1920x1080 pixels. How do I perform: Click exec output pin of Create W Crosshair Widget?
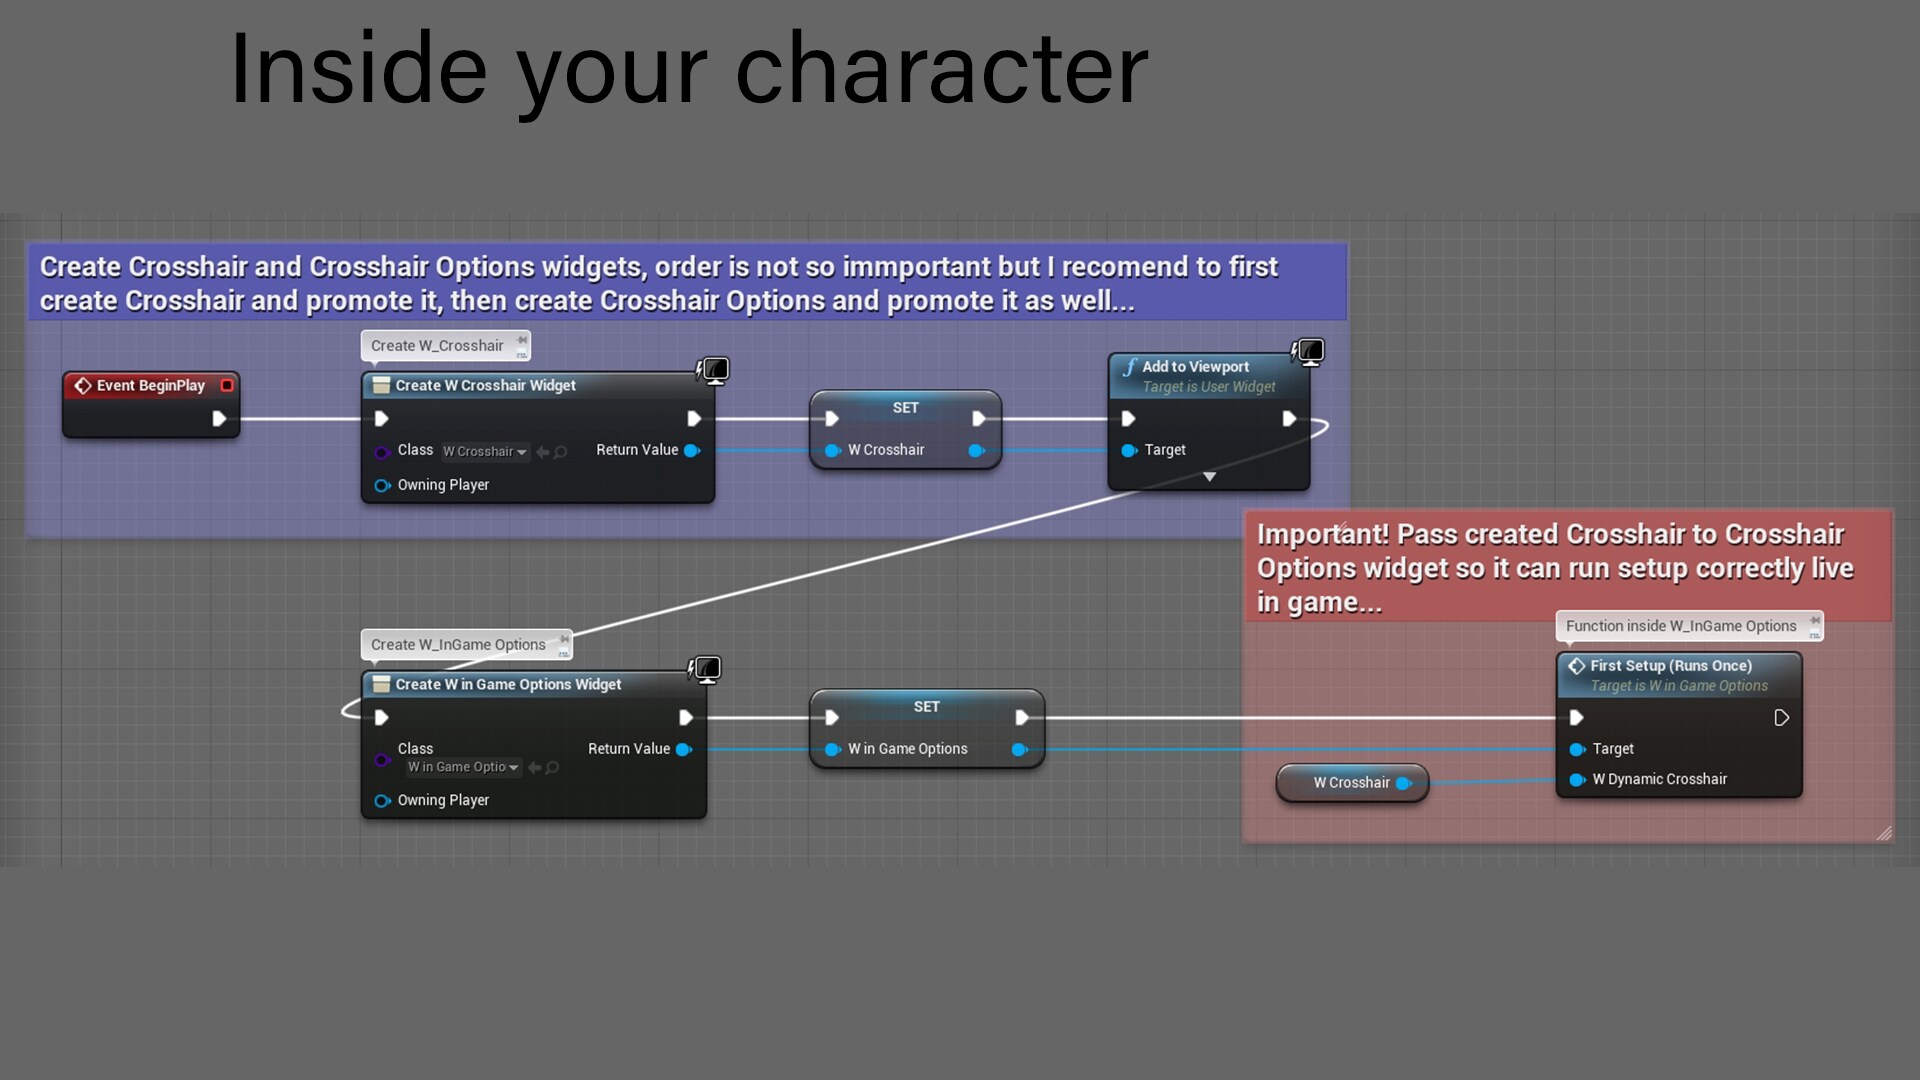(x=693, y=418)
